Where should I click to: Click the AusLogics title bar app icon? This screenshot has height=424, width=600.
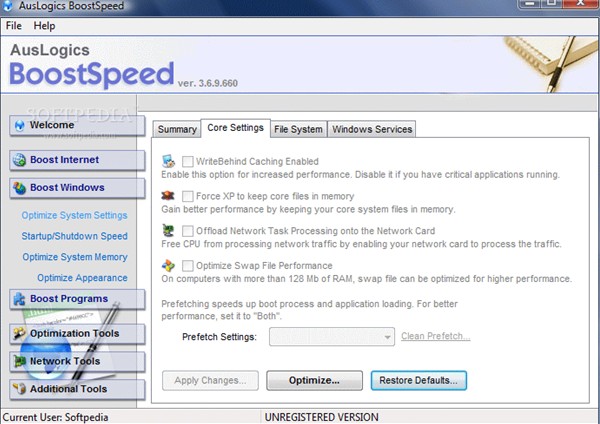(x=8, y=6)
